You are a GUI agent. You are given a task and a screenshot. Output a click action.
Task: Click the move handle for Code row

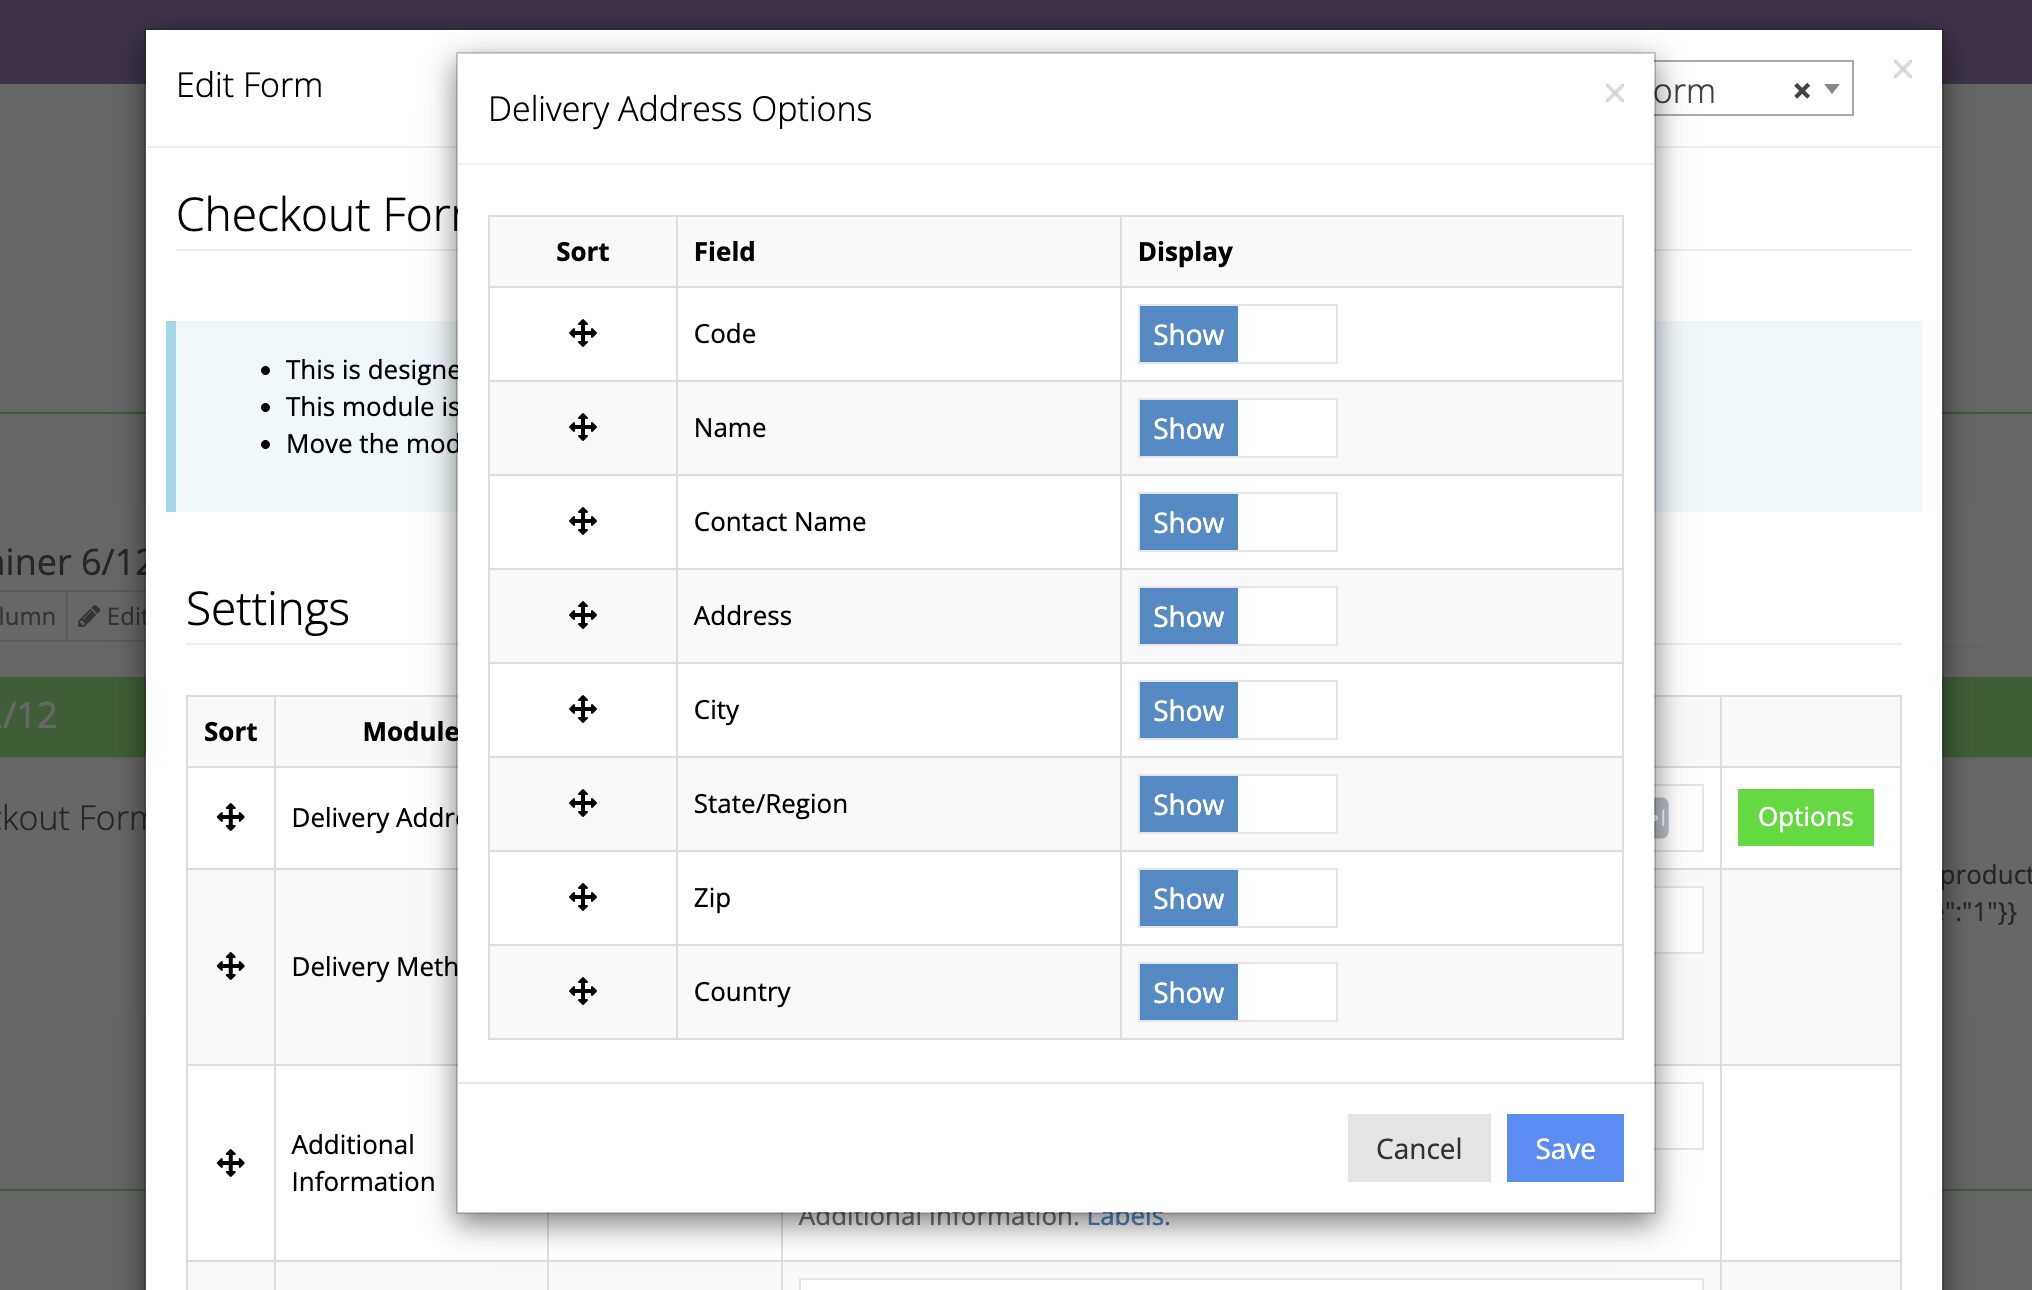(583, 334)
